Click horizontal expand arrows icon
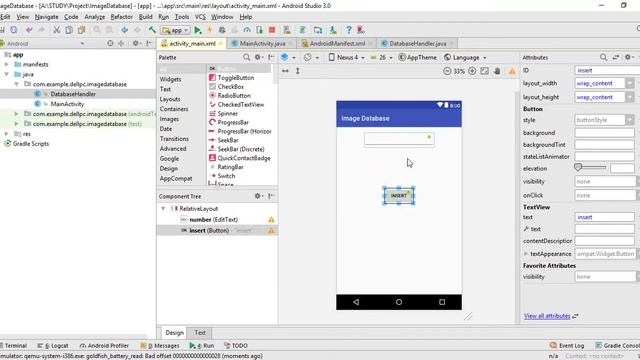The width and height of the screenshot is (640, 360). coord(285,71)
